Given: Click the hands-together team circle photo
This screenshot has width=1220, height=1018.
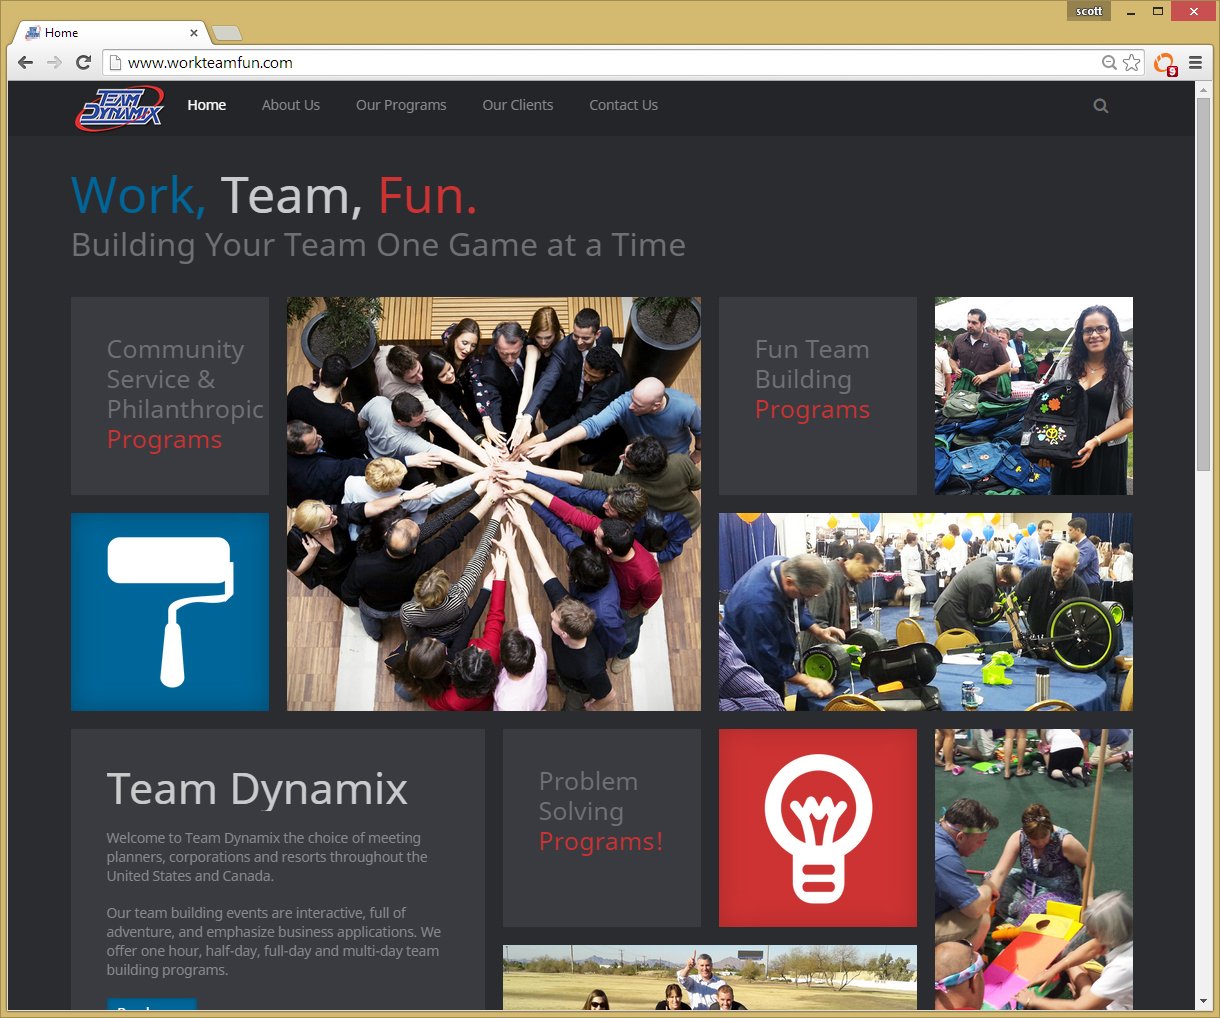Looking at the screenshot, I should [x=494, y=504].
